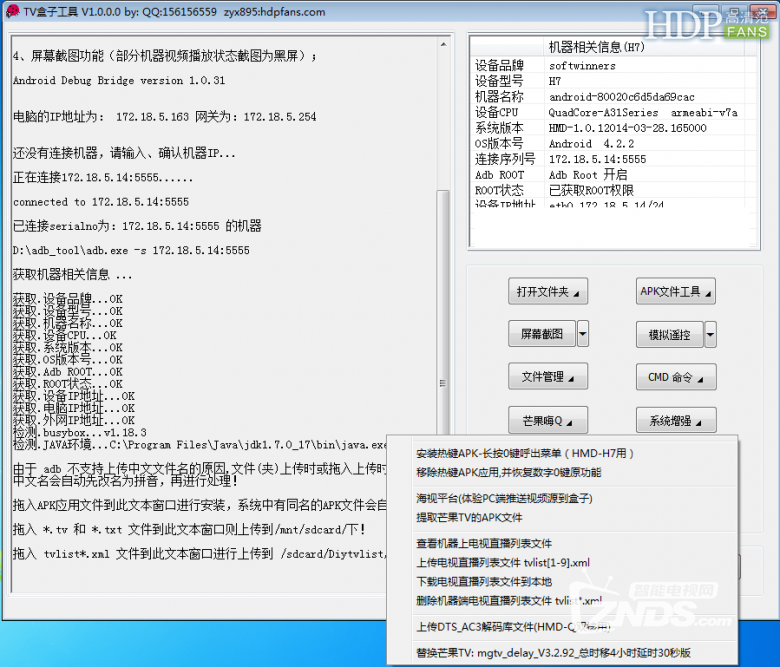The image size is (780, 667).
Task: Select the 系统版本 row label
Action: pos(499,128)
